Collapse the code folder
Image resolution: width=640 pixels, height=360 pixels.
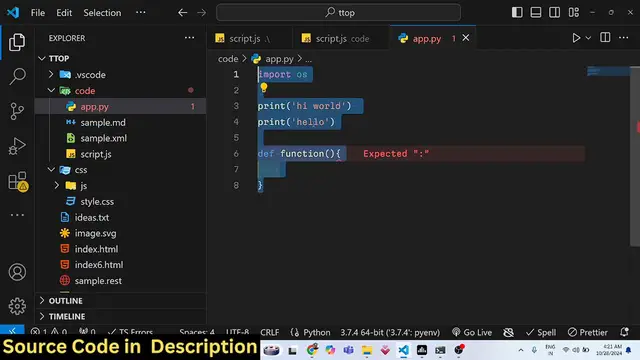pyautogui.click(x=51, y=90)
